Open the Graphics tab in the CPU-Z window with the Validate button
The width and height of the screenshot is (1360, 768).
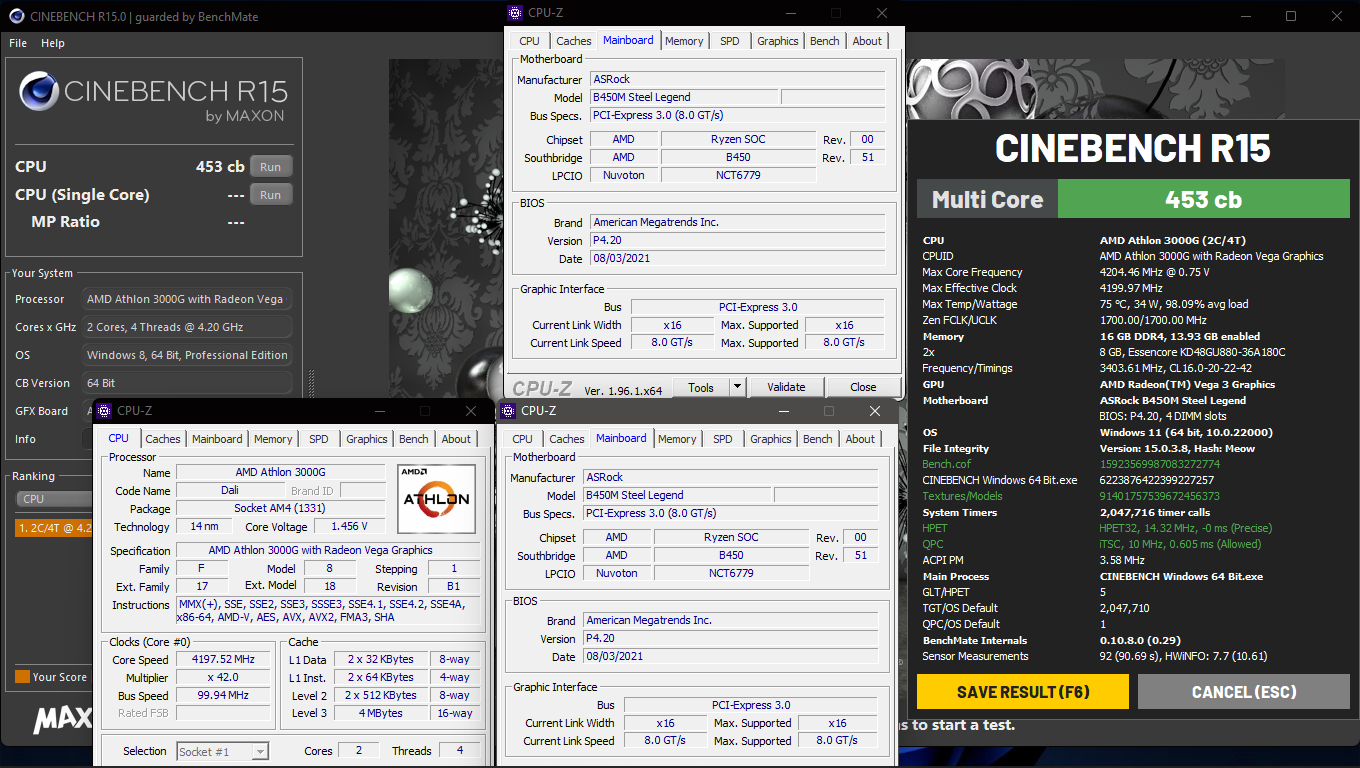(778, 41)
